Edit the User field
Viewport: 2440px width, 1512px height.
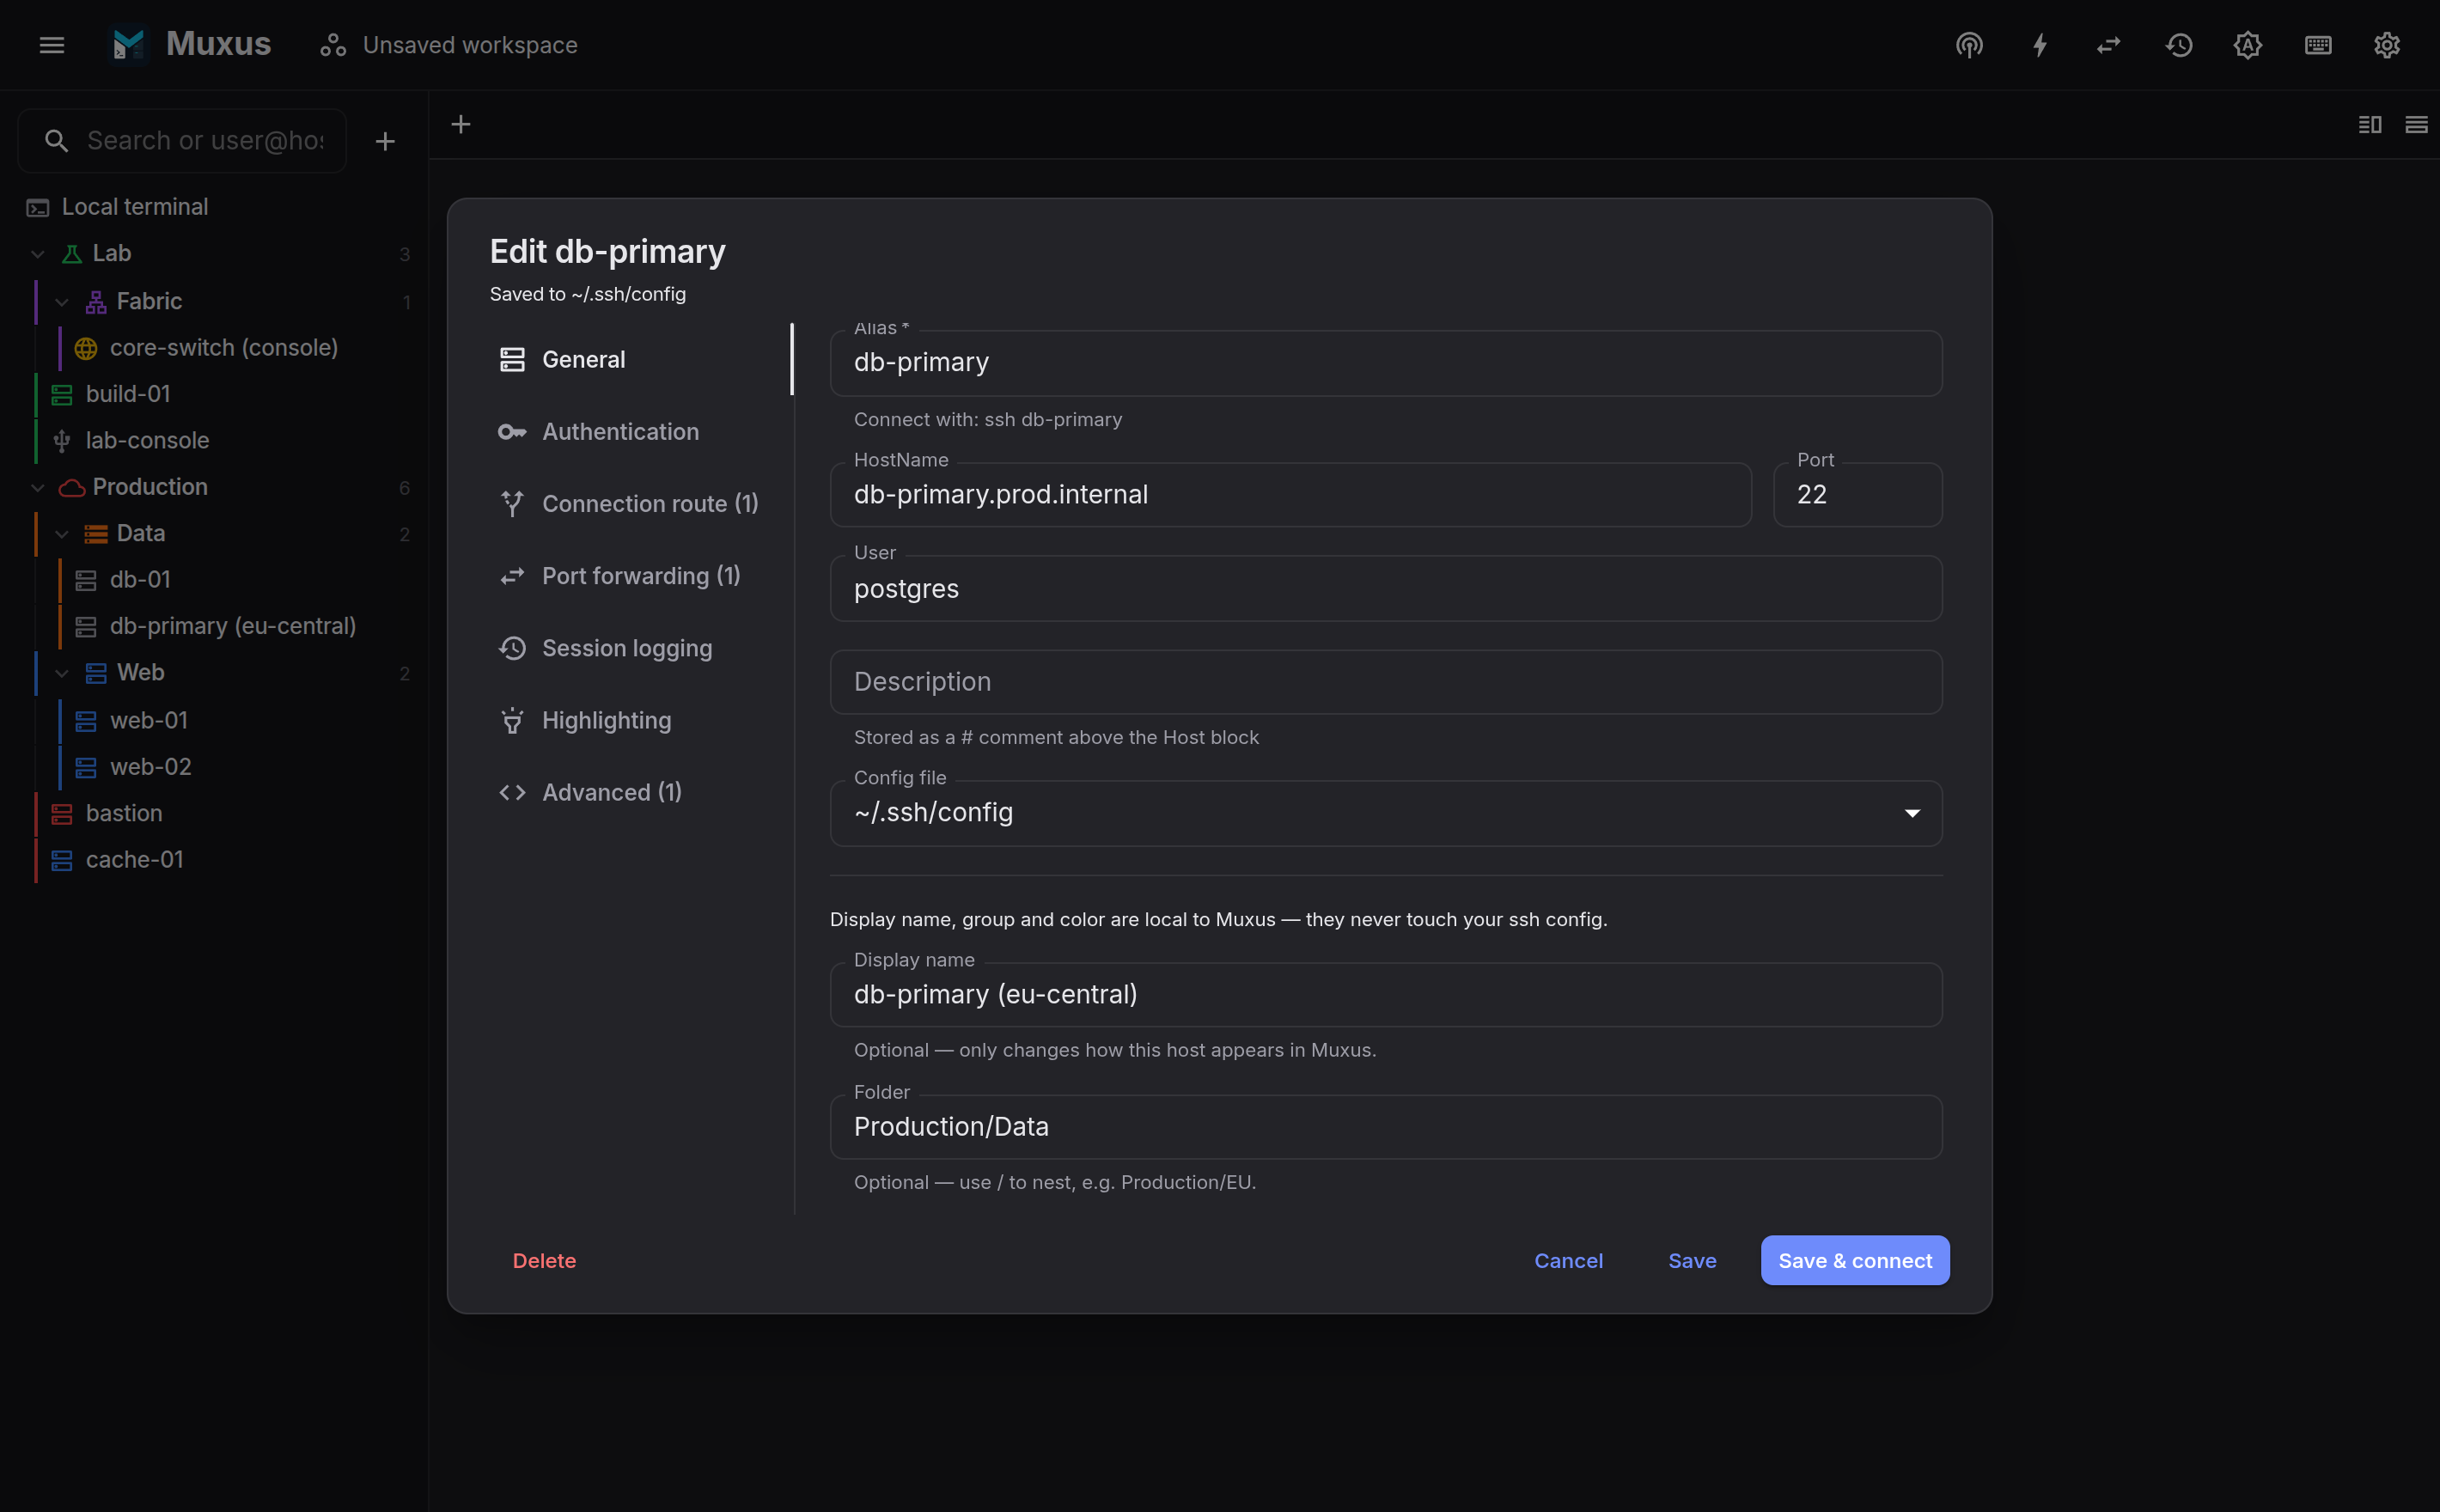[1386, 588]
